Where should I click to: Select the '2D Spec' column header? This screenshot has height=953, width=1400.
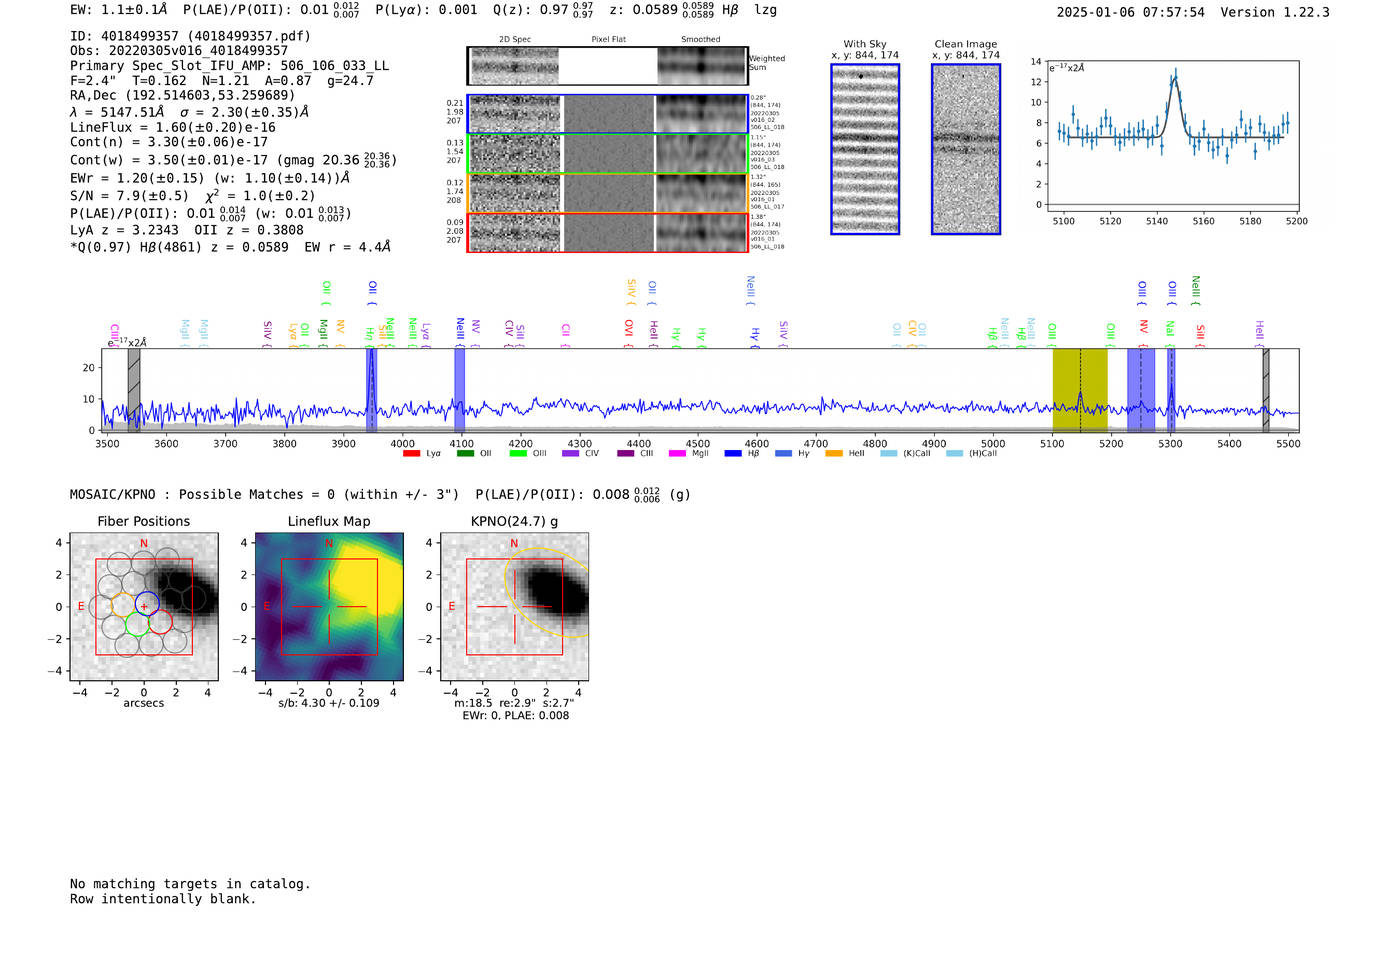[515, 40]
